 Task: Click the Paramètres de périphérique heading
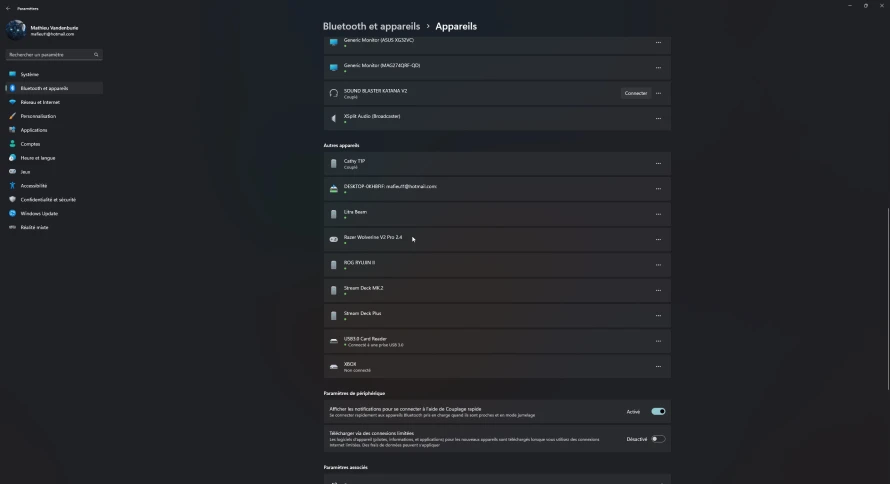click(354, 393)
